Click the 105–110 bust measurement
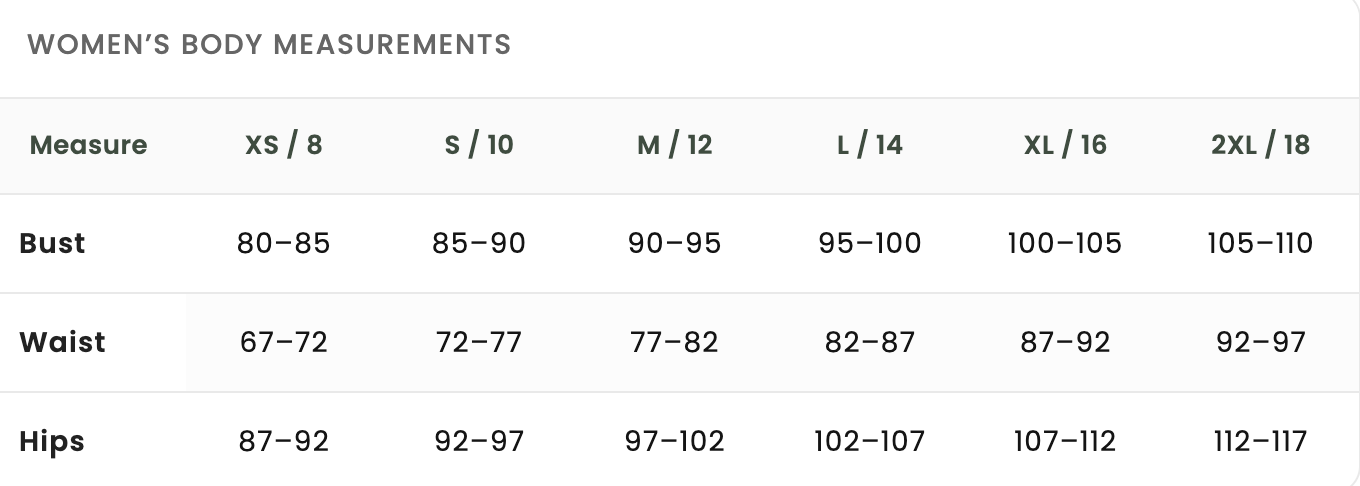 coord(1260,243)
